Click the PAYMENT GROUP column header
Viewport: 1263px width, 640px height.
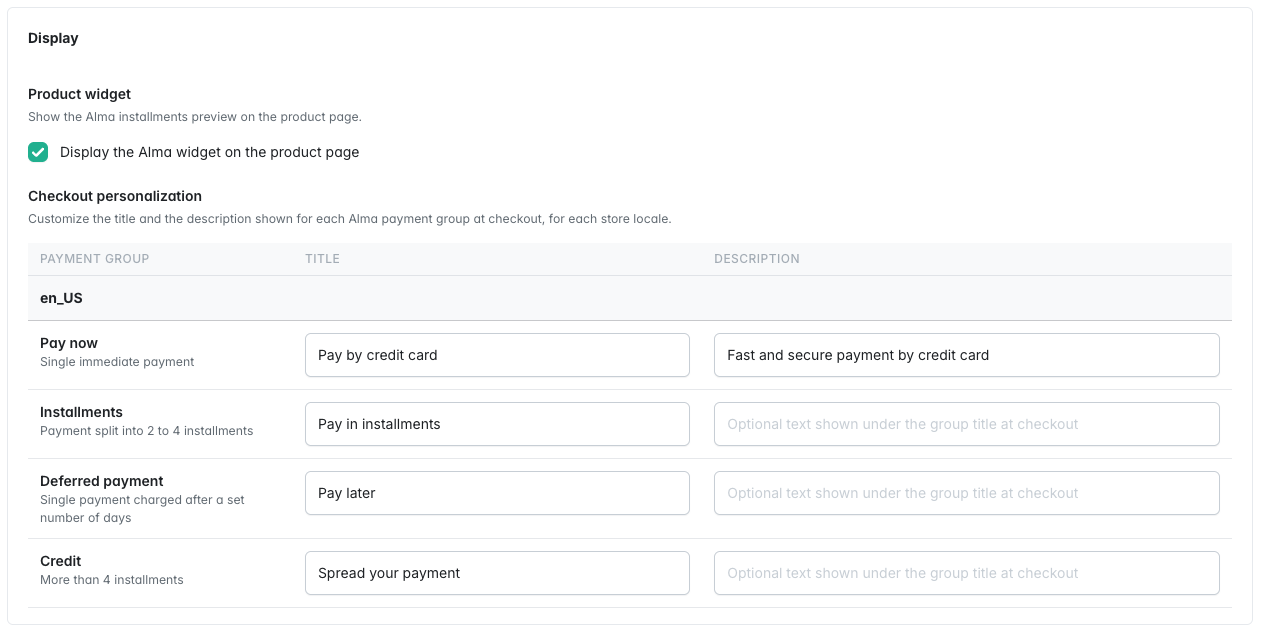point(94,259)
